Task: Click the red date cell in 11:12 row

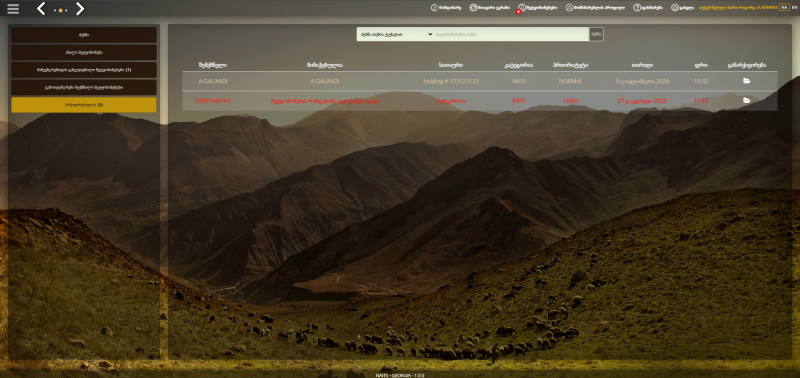Action: pos(642,101)
